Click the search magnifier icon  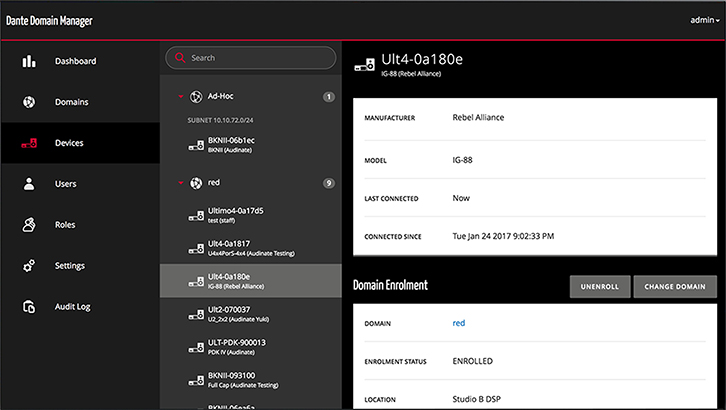[180, 58]
